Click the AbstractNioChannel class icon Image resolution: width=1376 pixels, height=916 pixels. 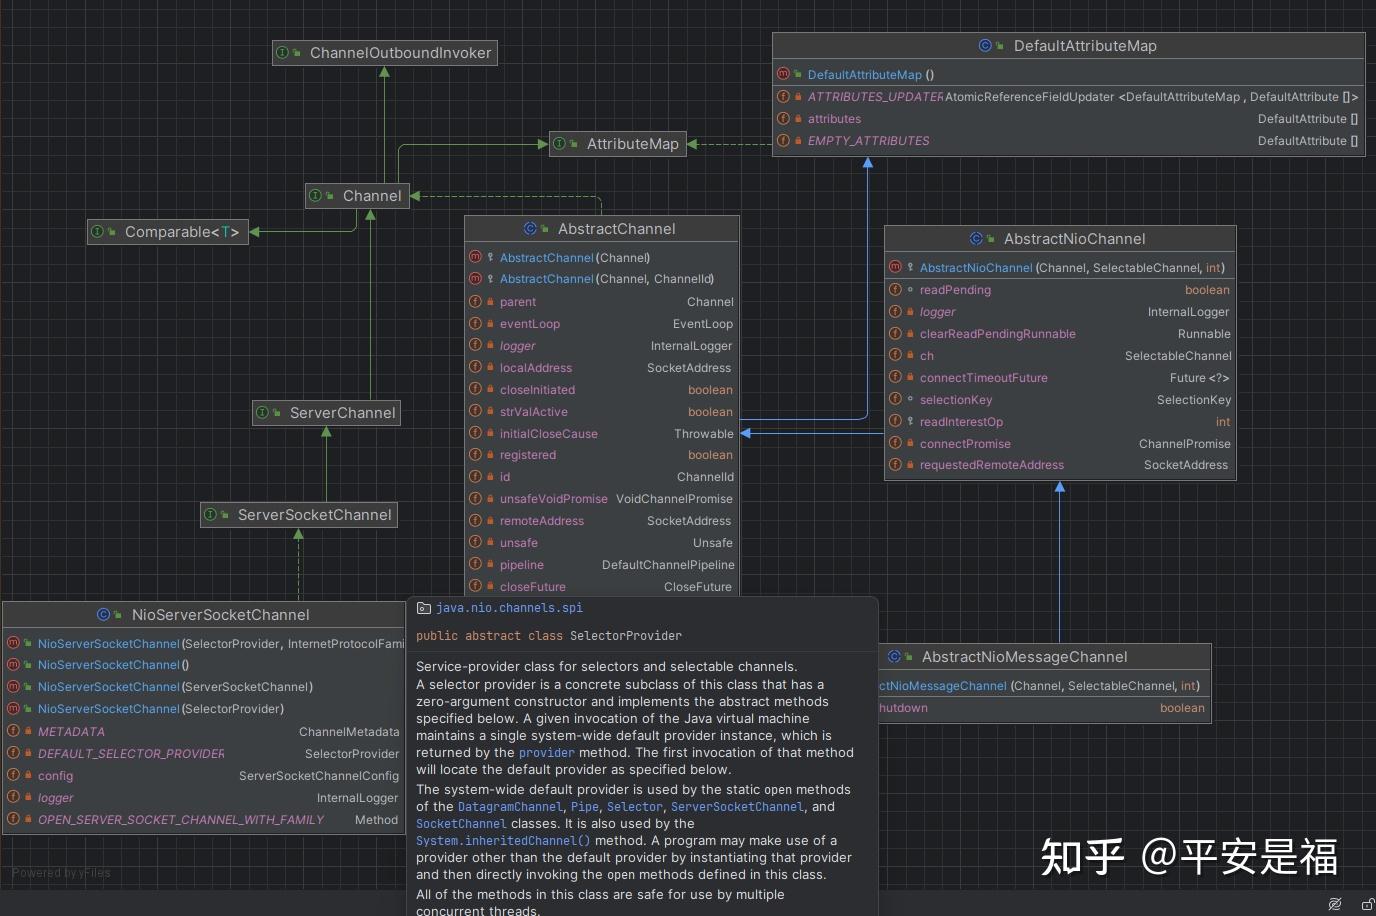(976, 239)
